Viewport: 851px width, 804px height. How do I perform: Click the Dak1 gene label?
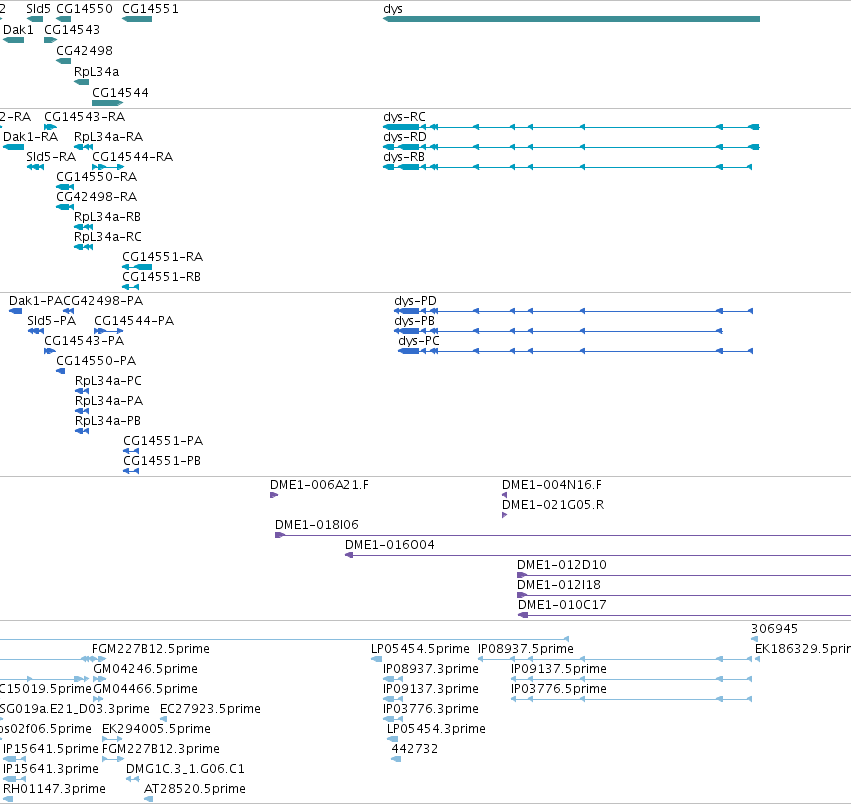tap(18, 29)
